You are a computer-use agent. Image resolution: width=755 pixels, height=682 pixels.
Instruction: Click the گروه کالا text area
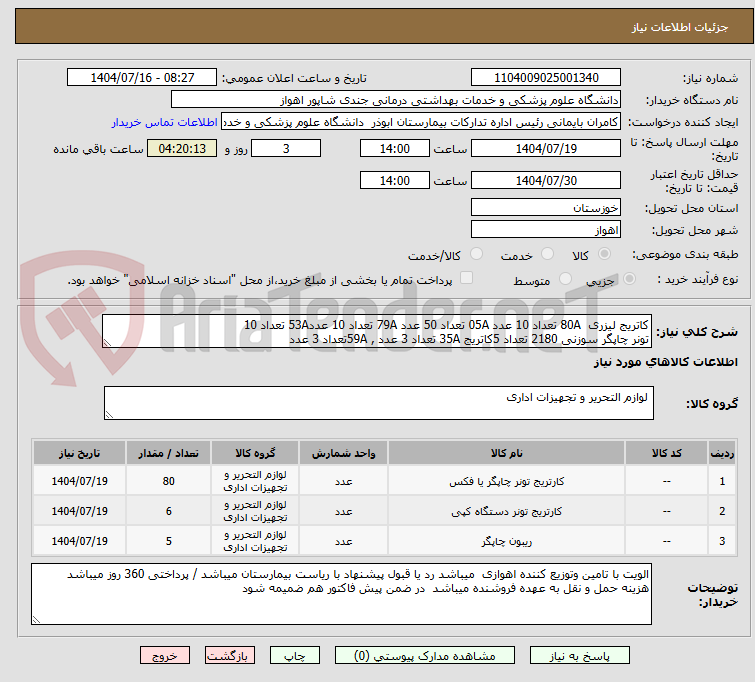[x=378, y=403]
